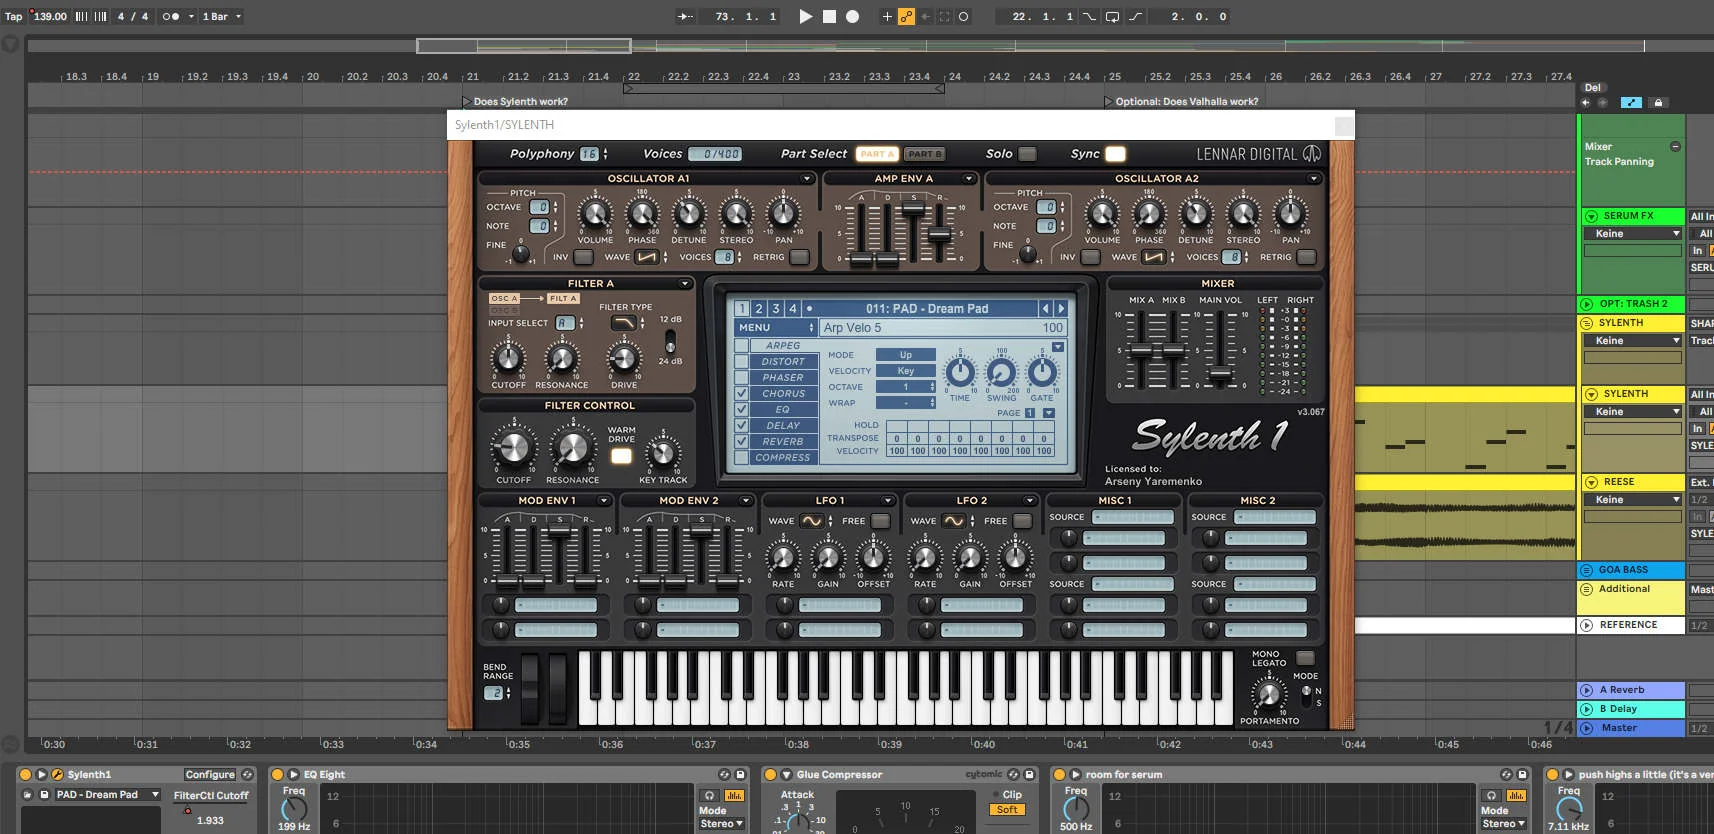Select preset bank number 2
Viewport: 1714px width, 834px height.
tap(759, 309)
